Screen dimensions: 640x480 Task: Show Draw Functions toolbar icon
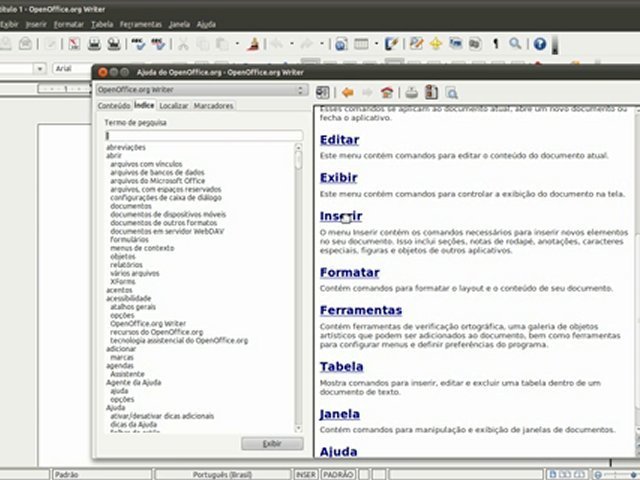(391, 44)
